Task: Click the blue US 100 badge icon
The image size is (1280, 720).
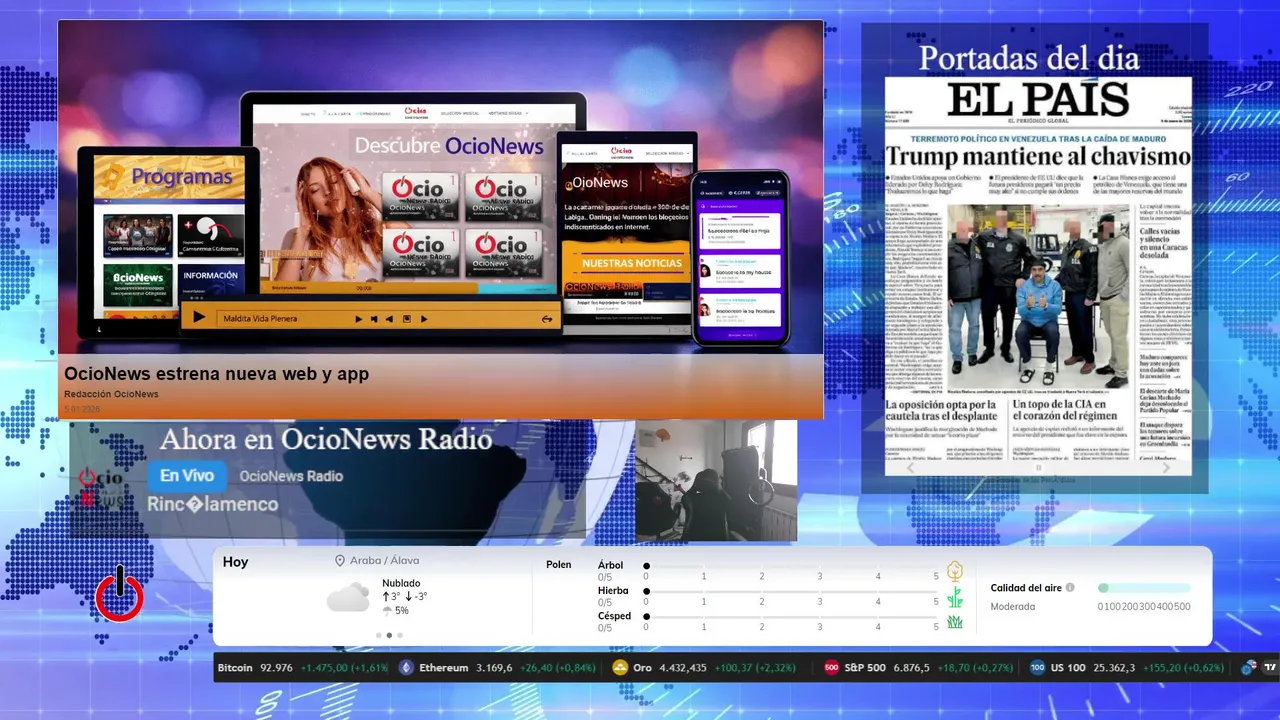Action: (1037, 668)
